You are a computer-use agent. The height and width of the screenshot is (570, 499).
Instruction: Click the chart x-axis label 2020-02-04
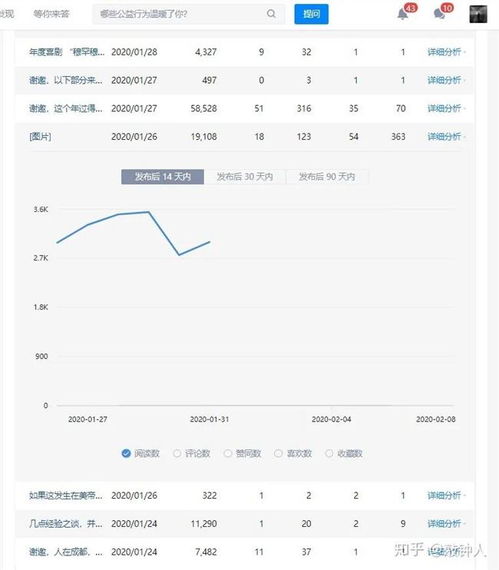[331, 419]
